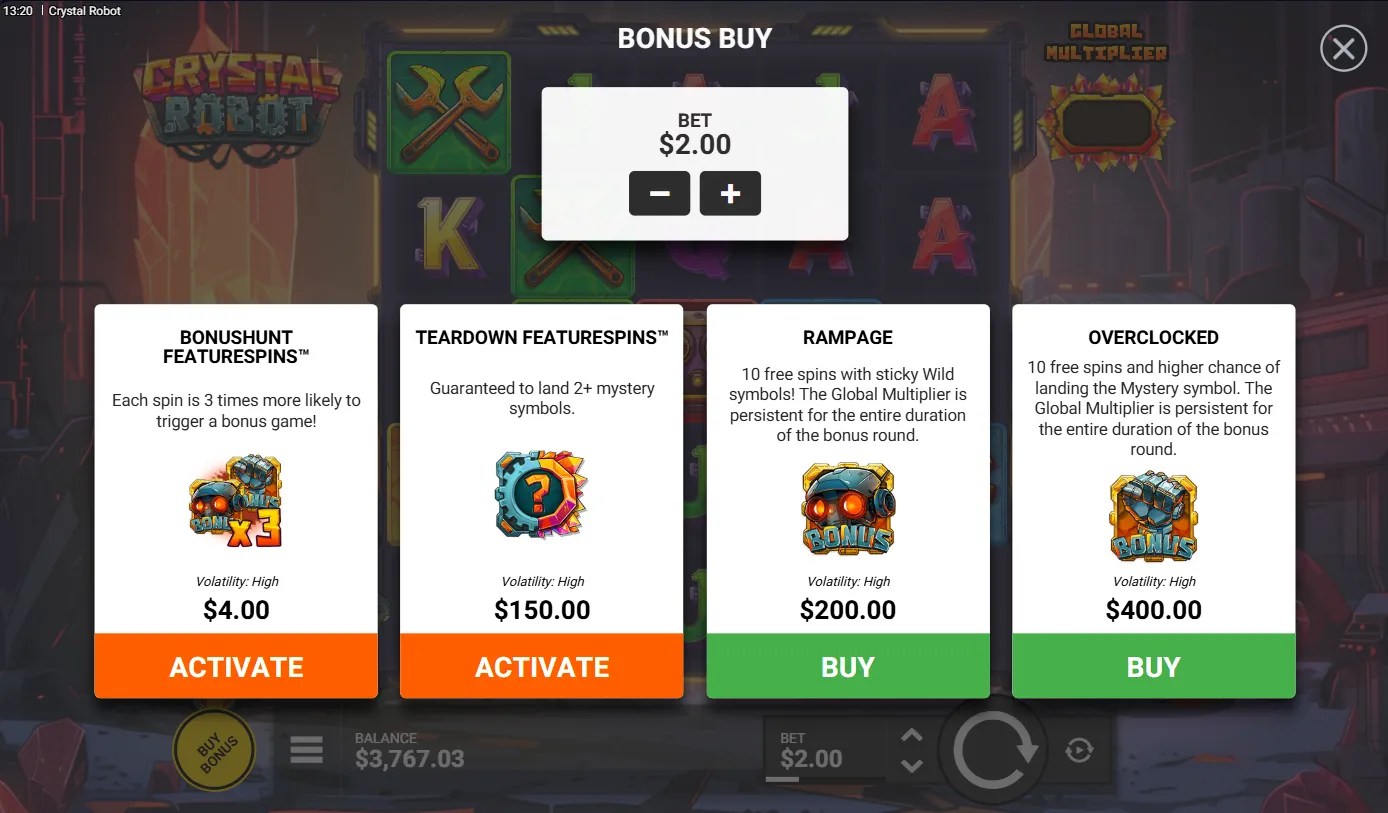This screenshot has height=813, width=1388.
Task: Lower bet using the down chevron
Action: tap(911, 766)
